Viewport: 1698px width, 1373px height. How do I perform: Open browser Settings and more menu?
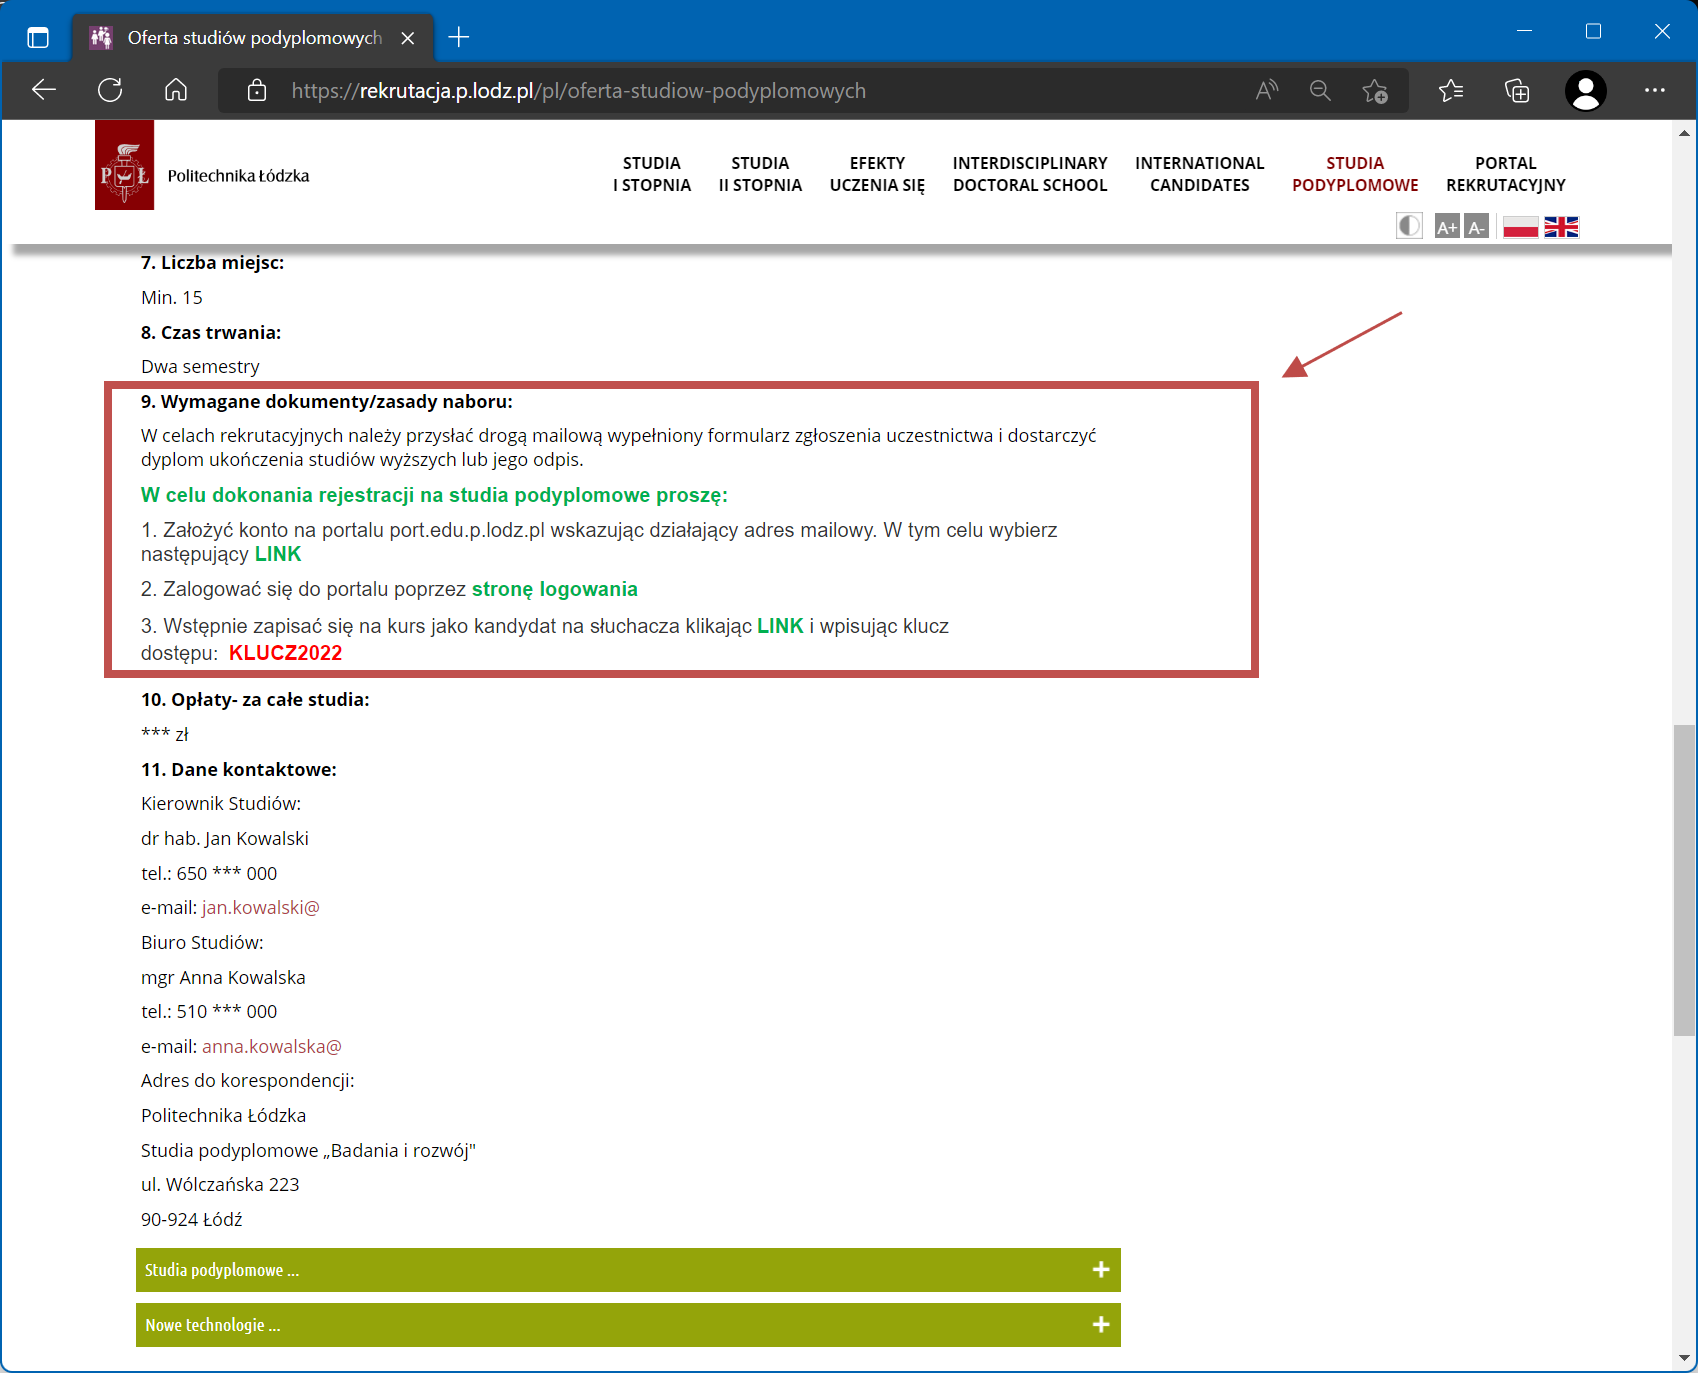coord(1654,91)
